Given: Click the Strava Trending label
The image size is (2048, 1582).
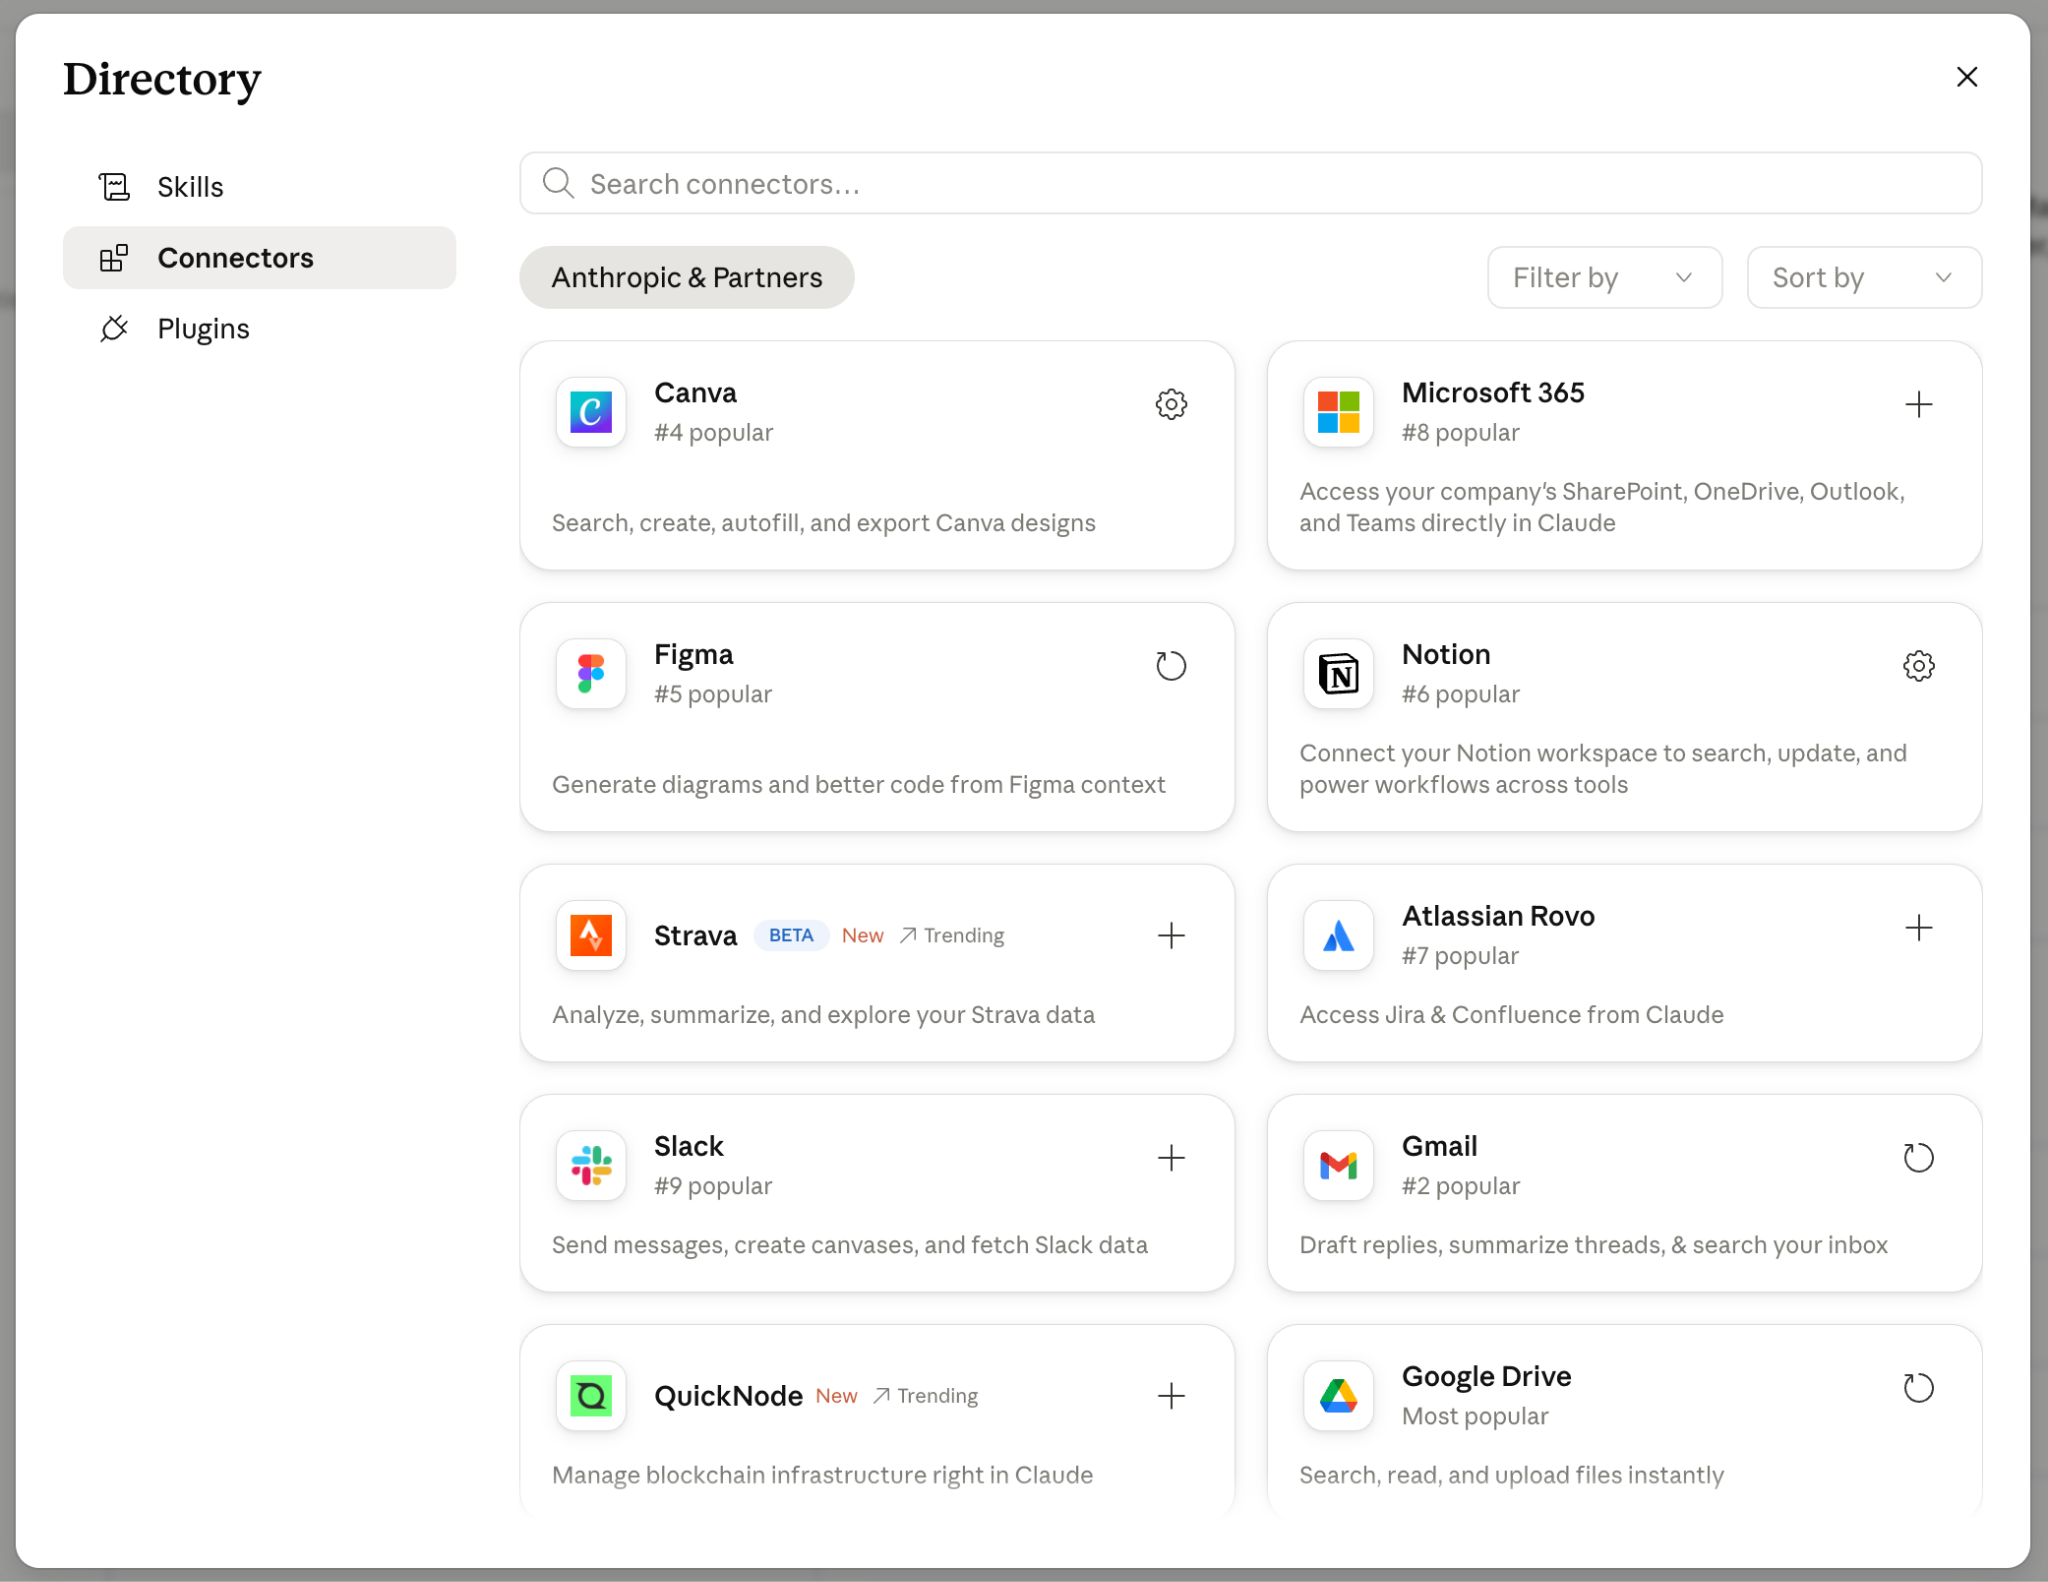Looking at the screenshot, I should 952,936.
